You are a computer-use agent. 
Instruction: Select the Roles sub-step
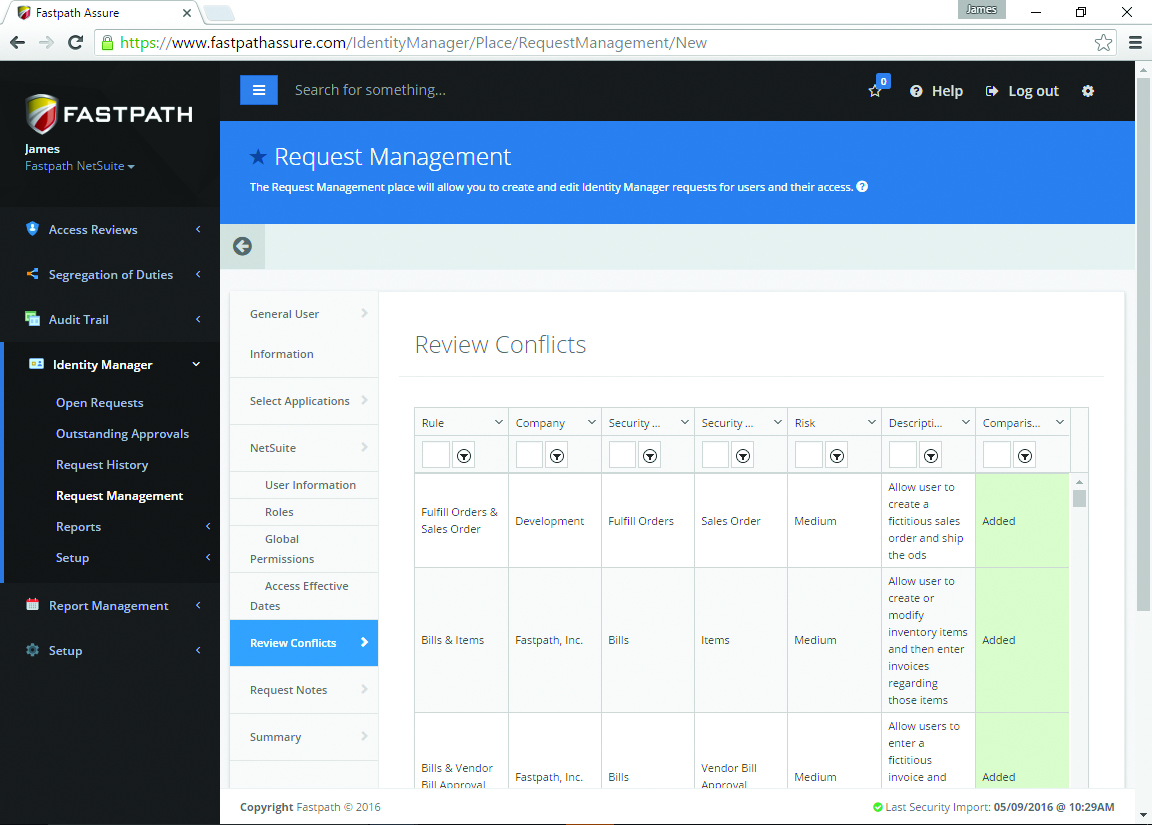point(304,512)
